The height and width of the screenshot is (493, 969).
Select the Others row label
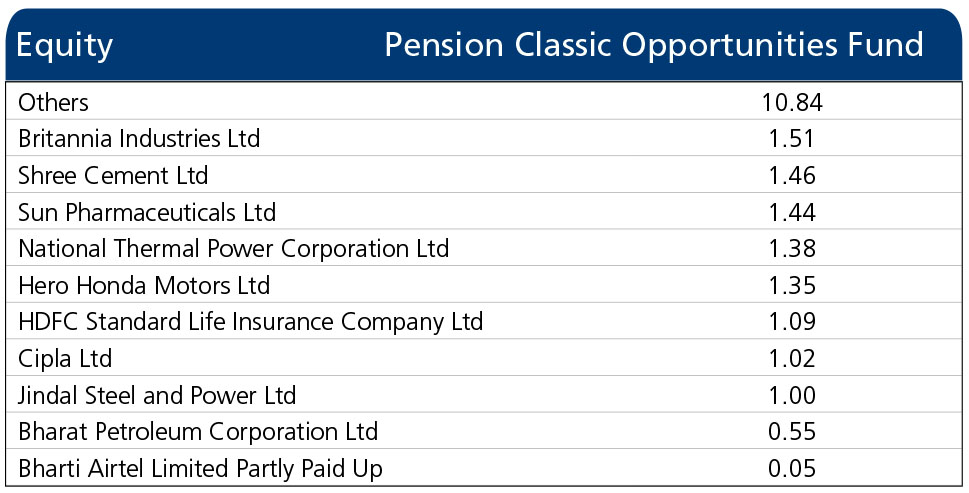53,102
